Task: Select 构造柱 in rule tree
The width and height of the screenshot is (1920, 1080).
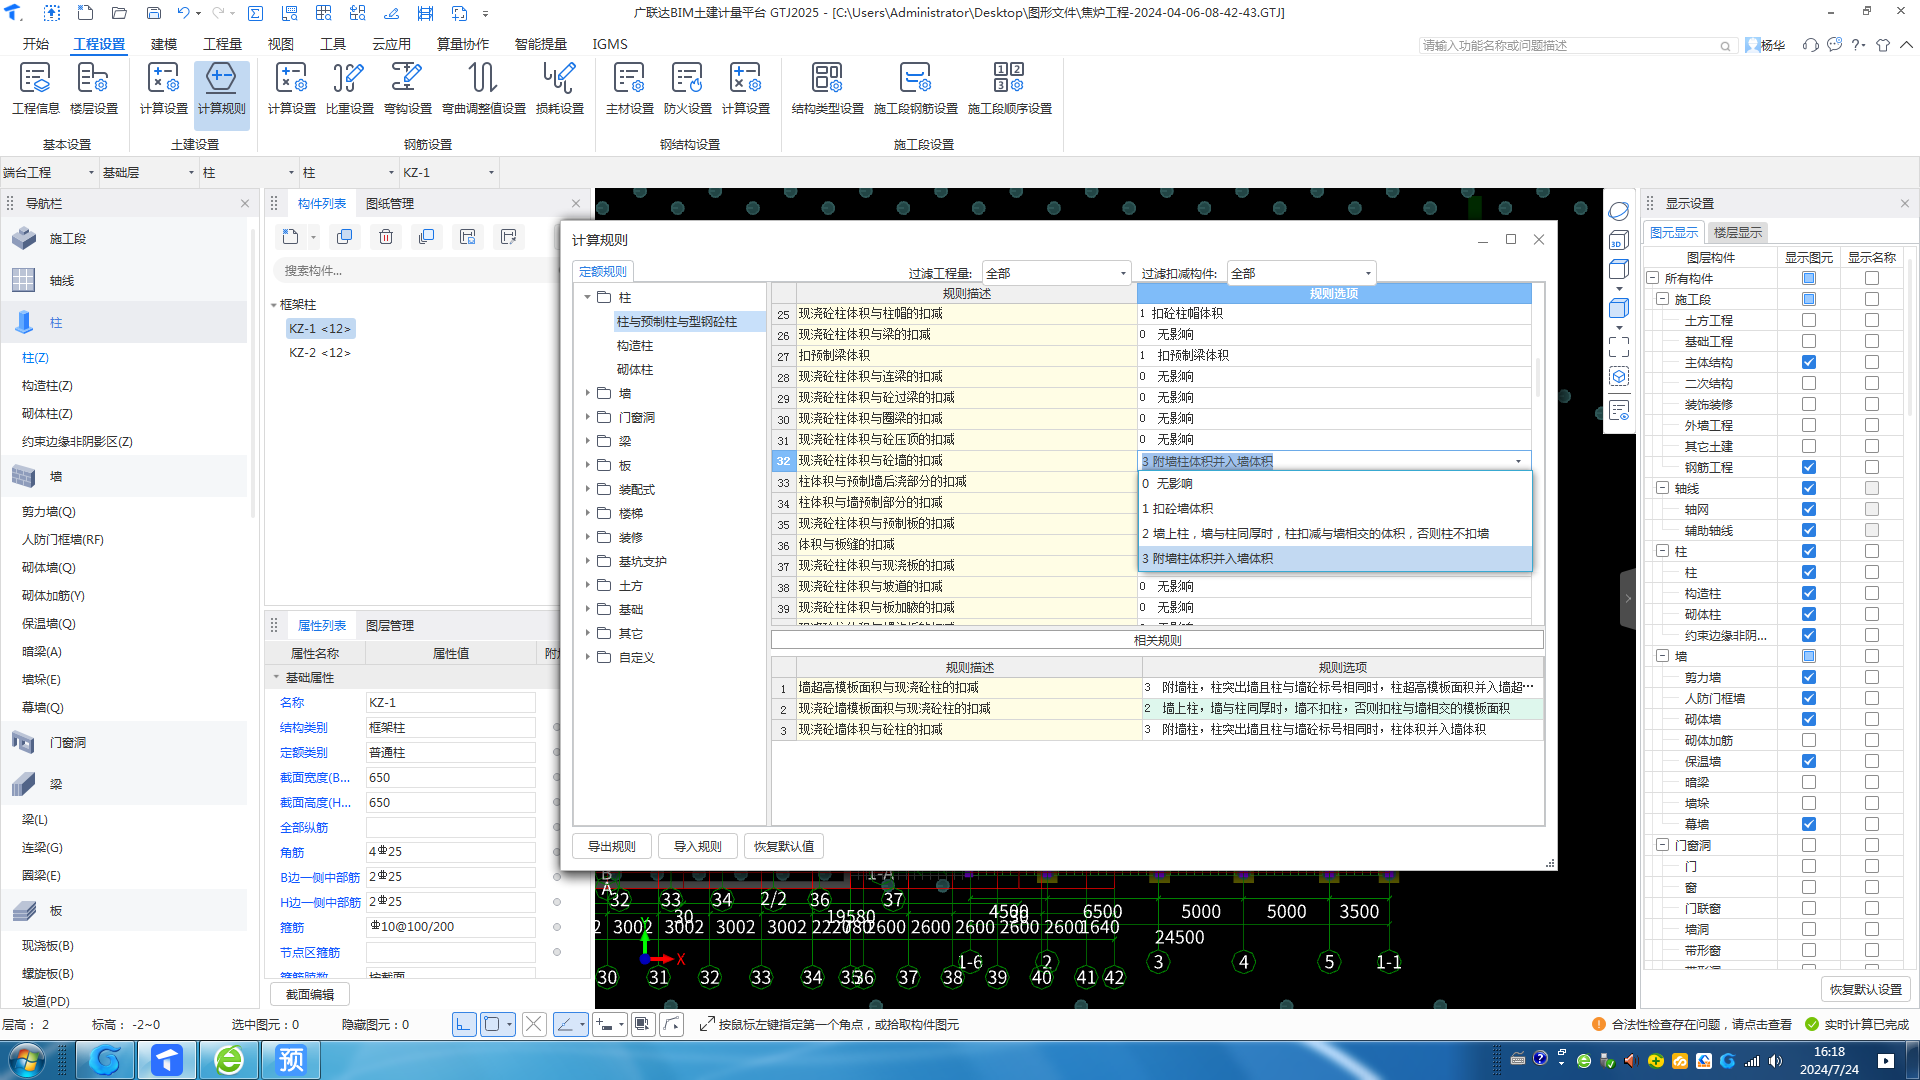Action: point(635,345)
